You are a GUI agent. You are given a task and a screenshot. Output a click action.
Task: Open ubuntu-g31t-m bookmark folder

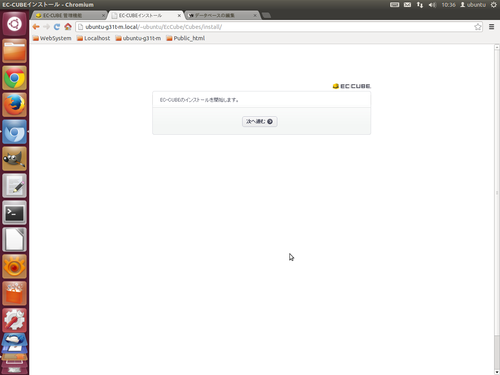[x=138, y=38]
